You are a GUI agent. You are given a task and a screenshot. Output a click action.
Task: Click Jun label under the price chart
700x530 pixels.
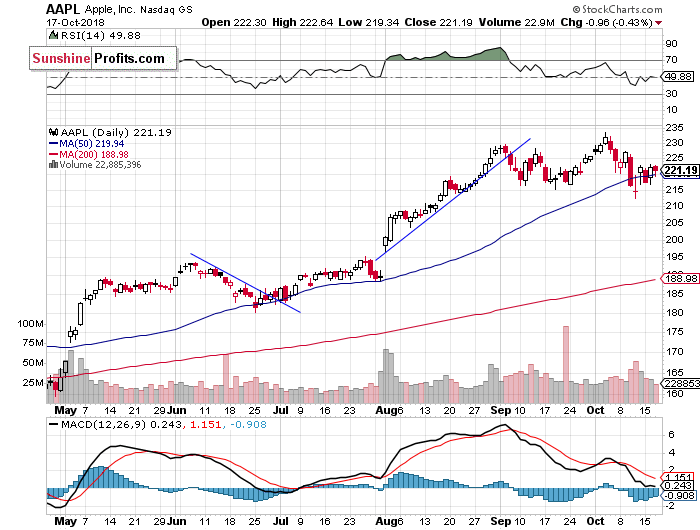click(x=177, y=410)
